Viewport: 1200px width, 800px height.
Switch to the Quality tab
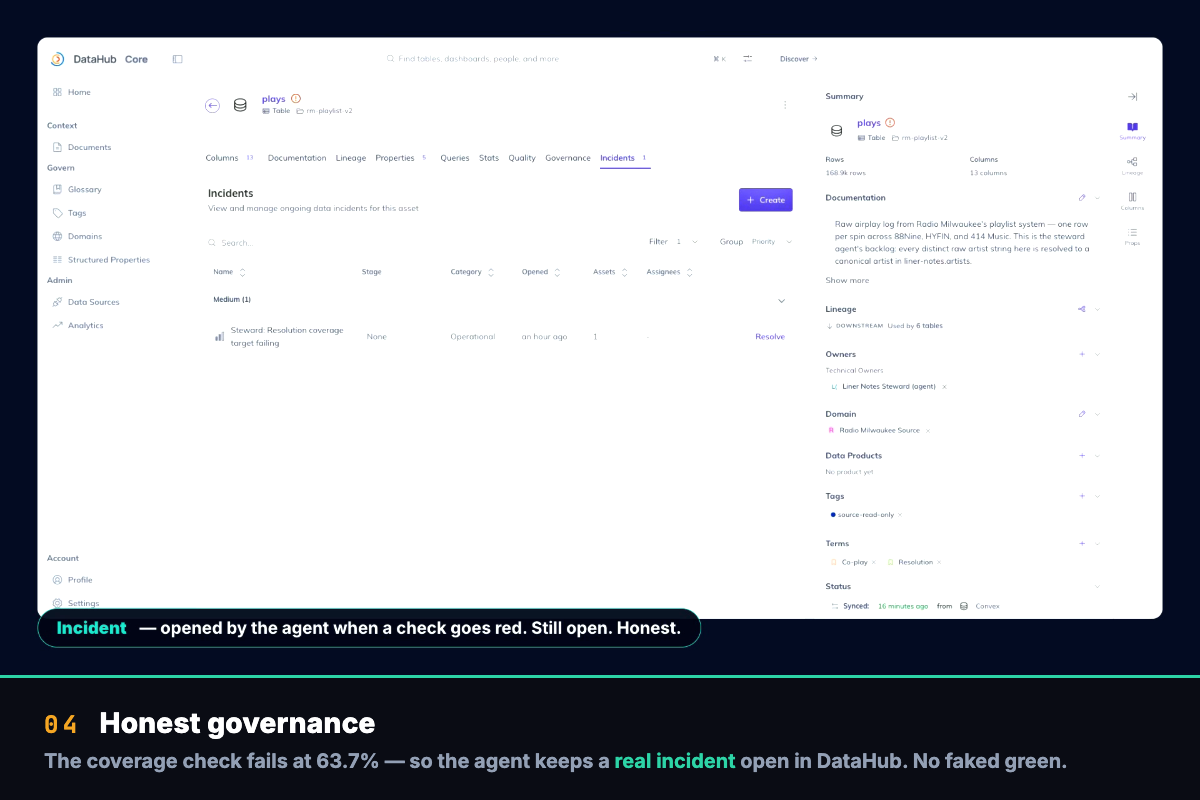pos(522,158)
